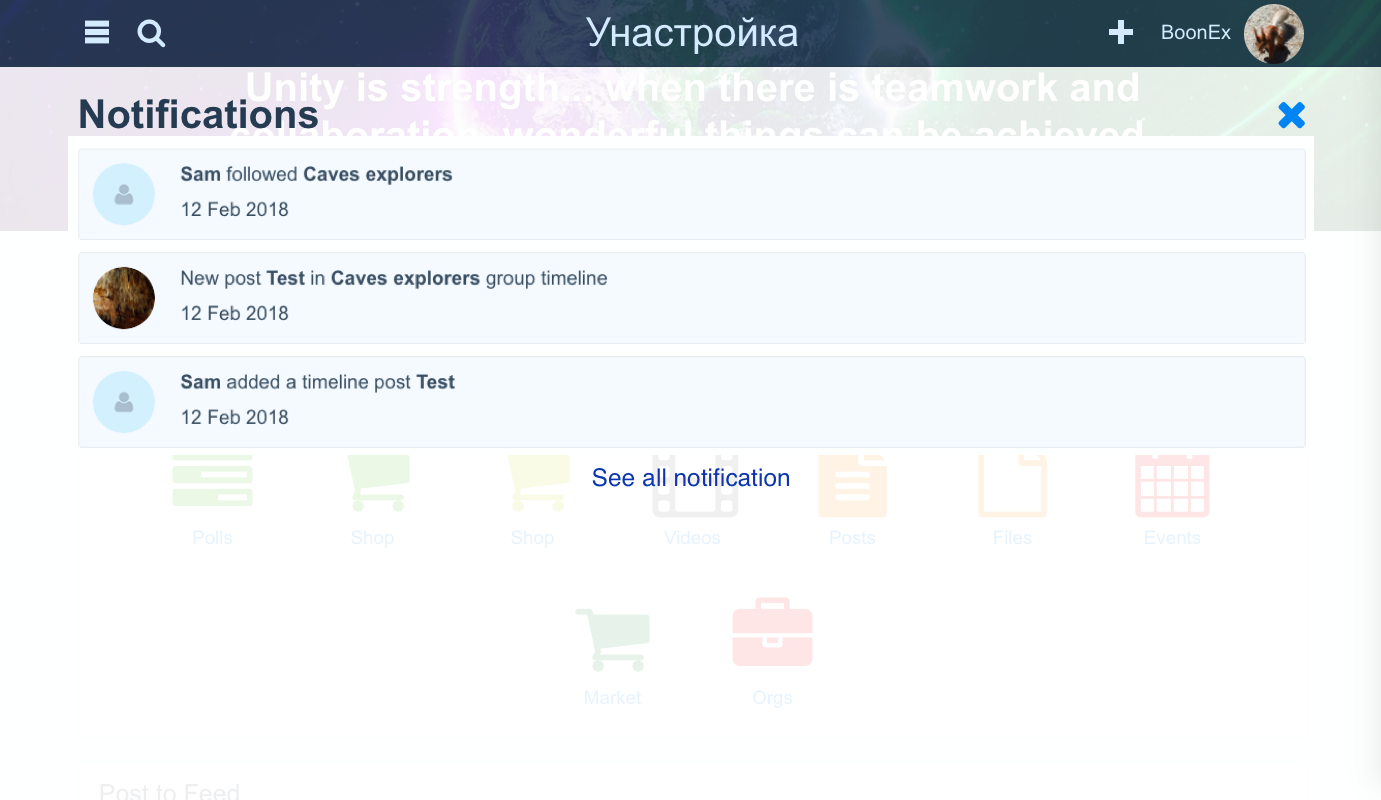Open the add content plus icon
Viewport: 1381px width, 800px height.
click(x=1120, y=31)
